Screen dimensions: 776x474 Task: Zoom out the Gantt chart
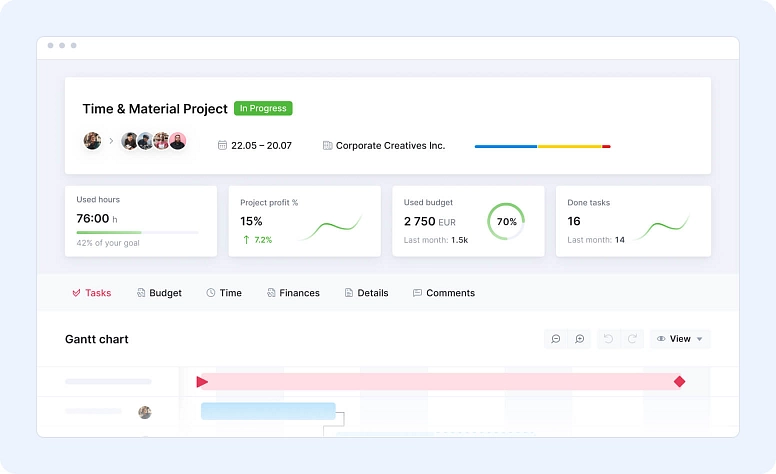click(x=556, y=339)
